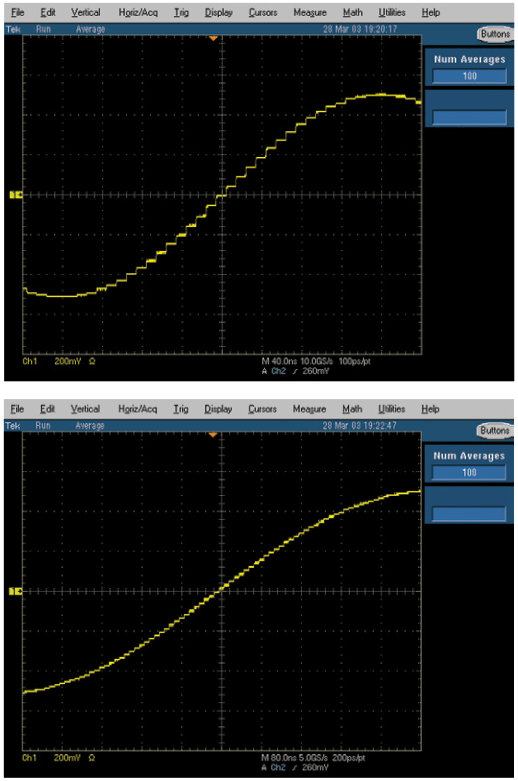Click Tek logo in upper window

(x=13, y=29)
